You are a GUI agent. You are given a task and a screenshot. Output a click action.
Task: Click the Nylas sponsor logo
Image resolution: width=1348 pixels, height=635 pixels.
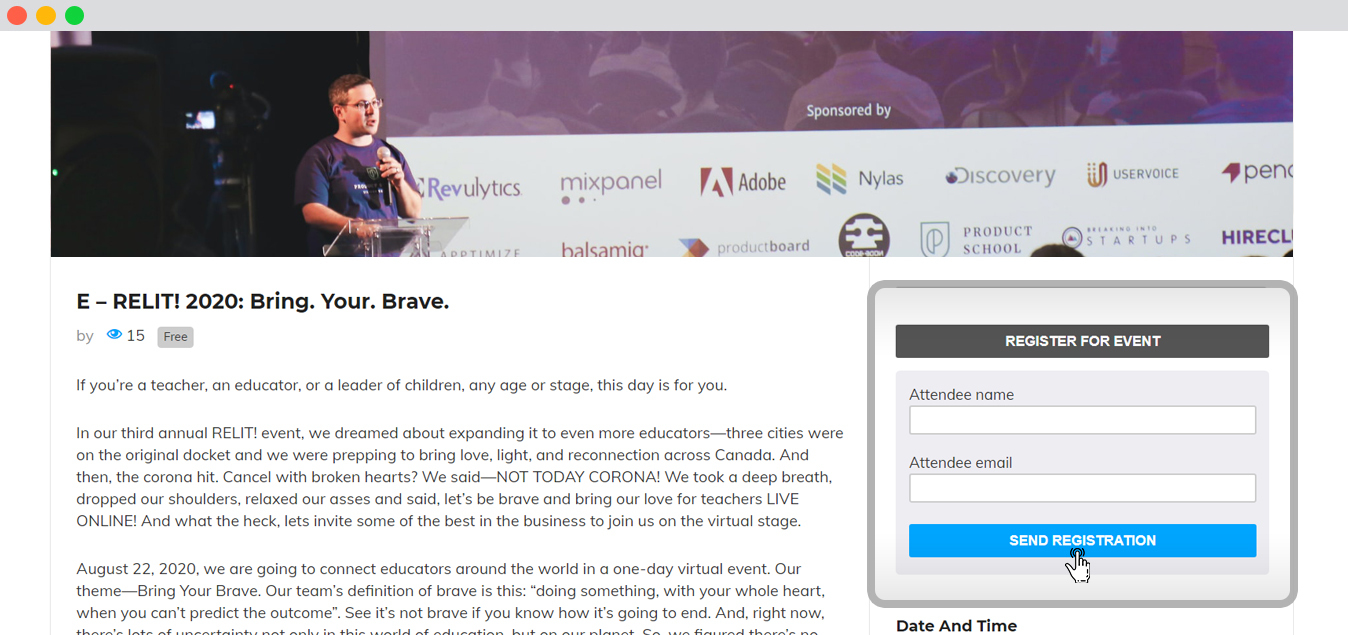click(x=860, y=179)
